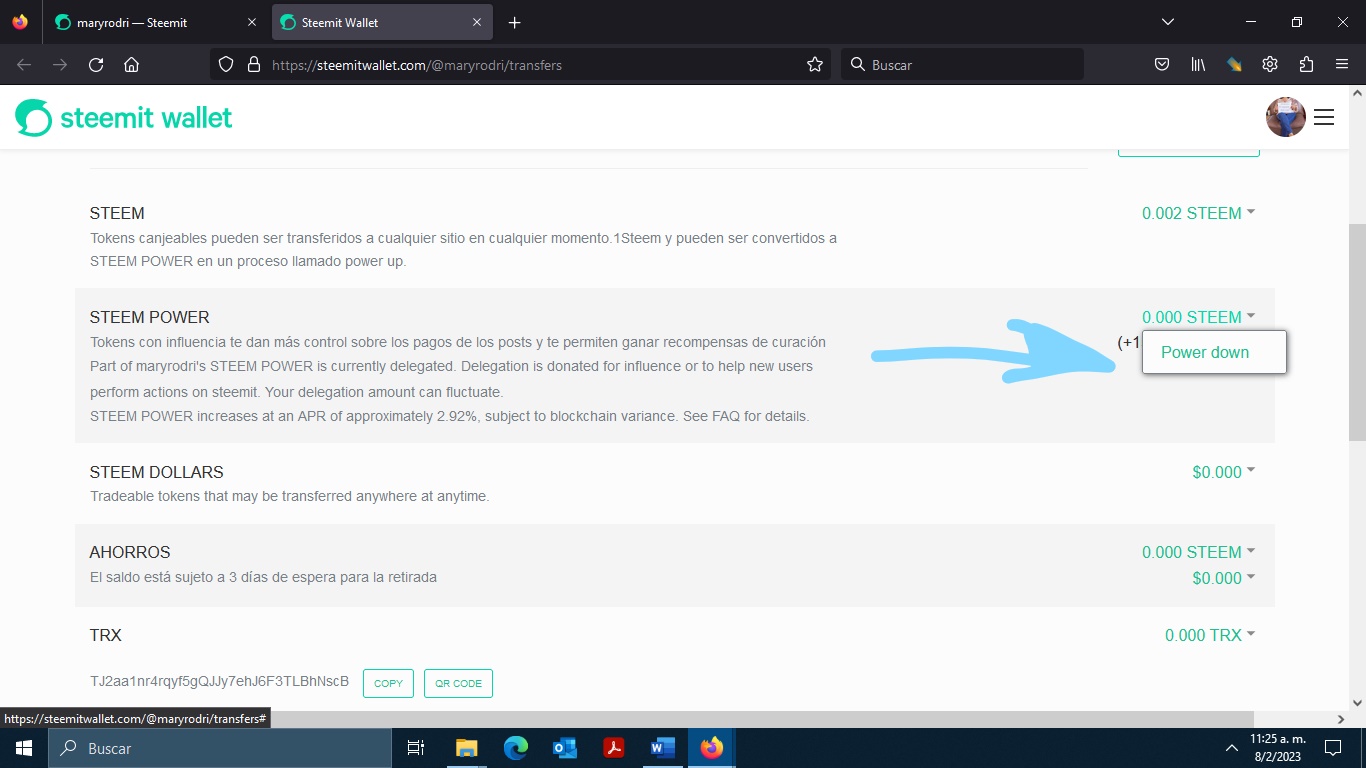The height and width of the screenshot is (768, 1366).
Task: Open Windows Task View
Action: tap(416, 748)
